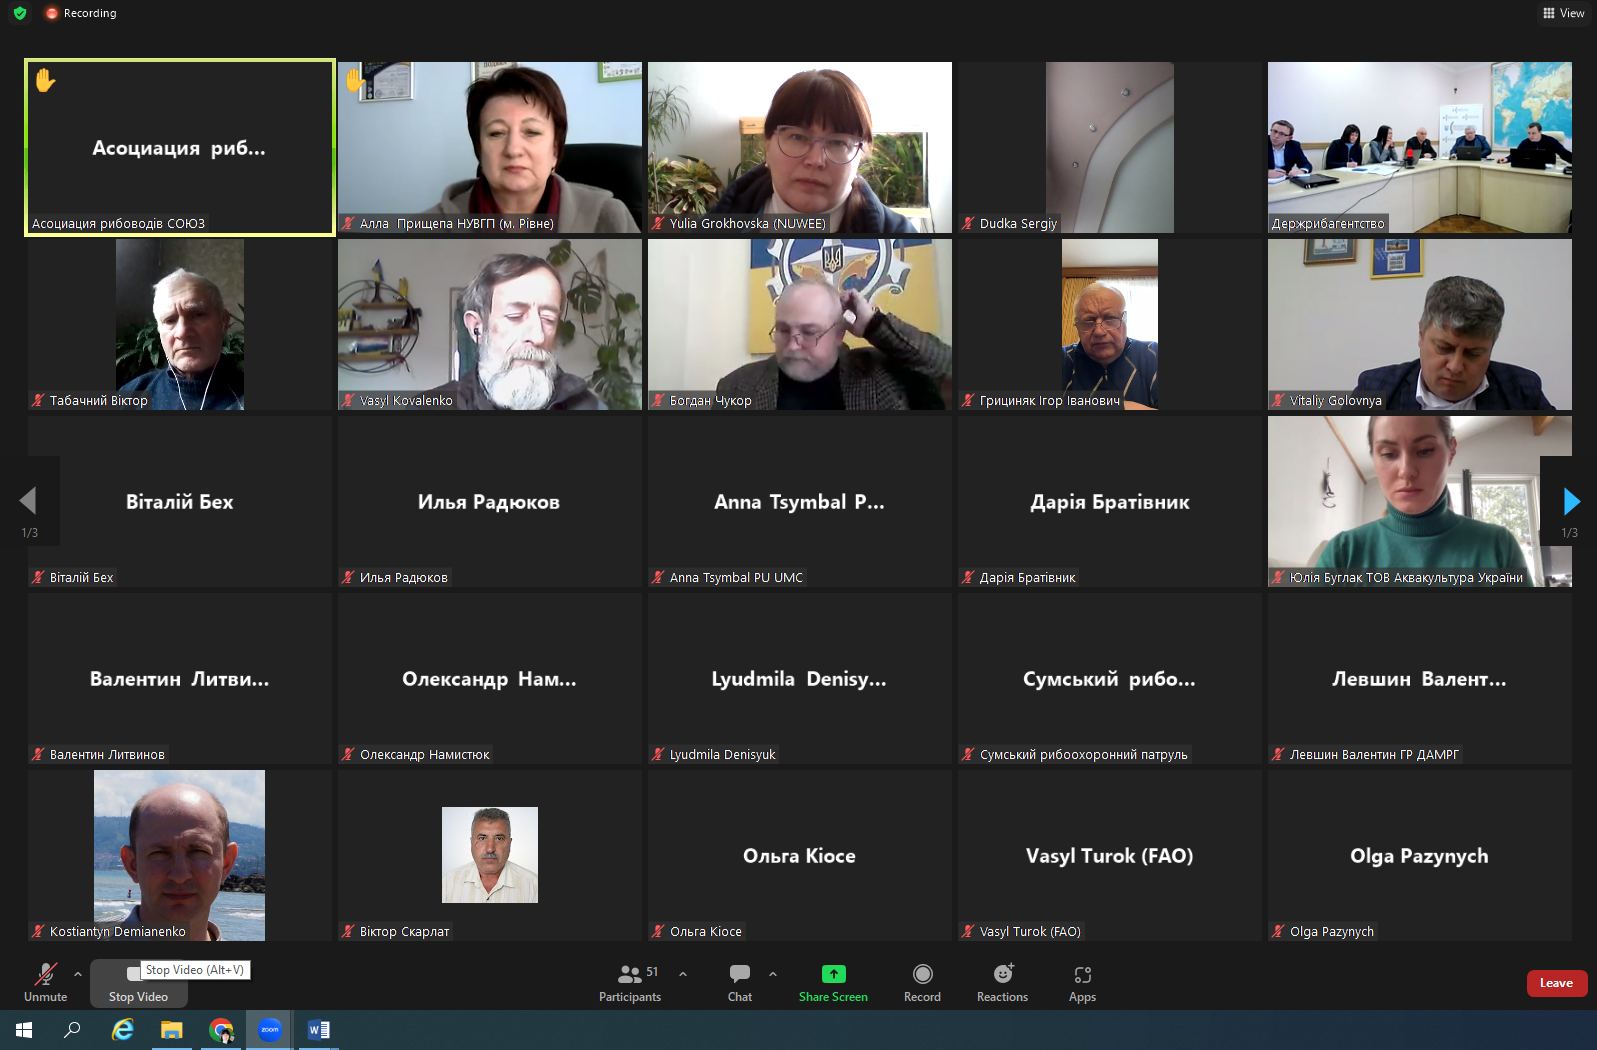Open the Participants panel
1597x1050 pixels.
click(629, 981)
